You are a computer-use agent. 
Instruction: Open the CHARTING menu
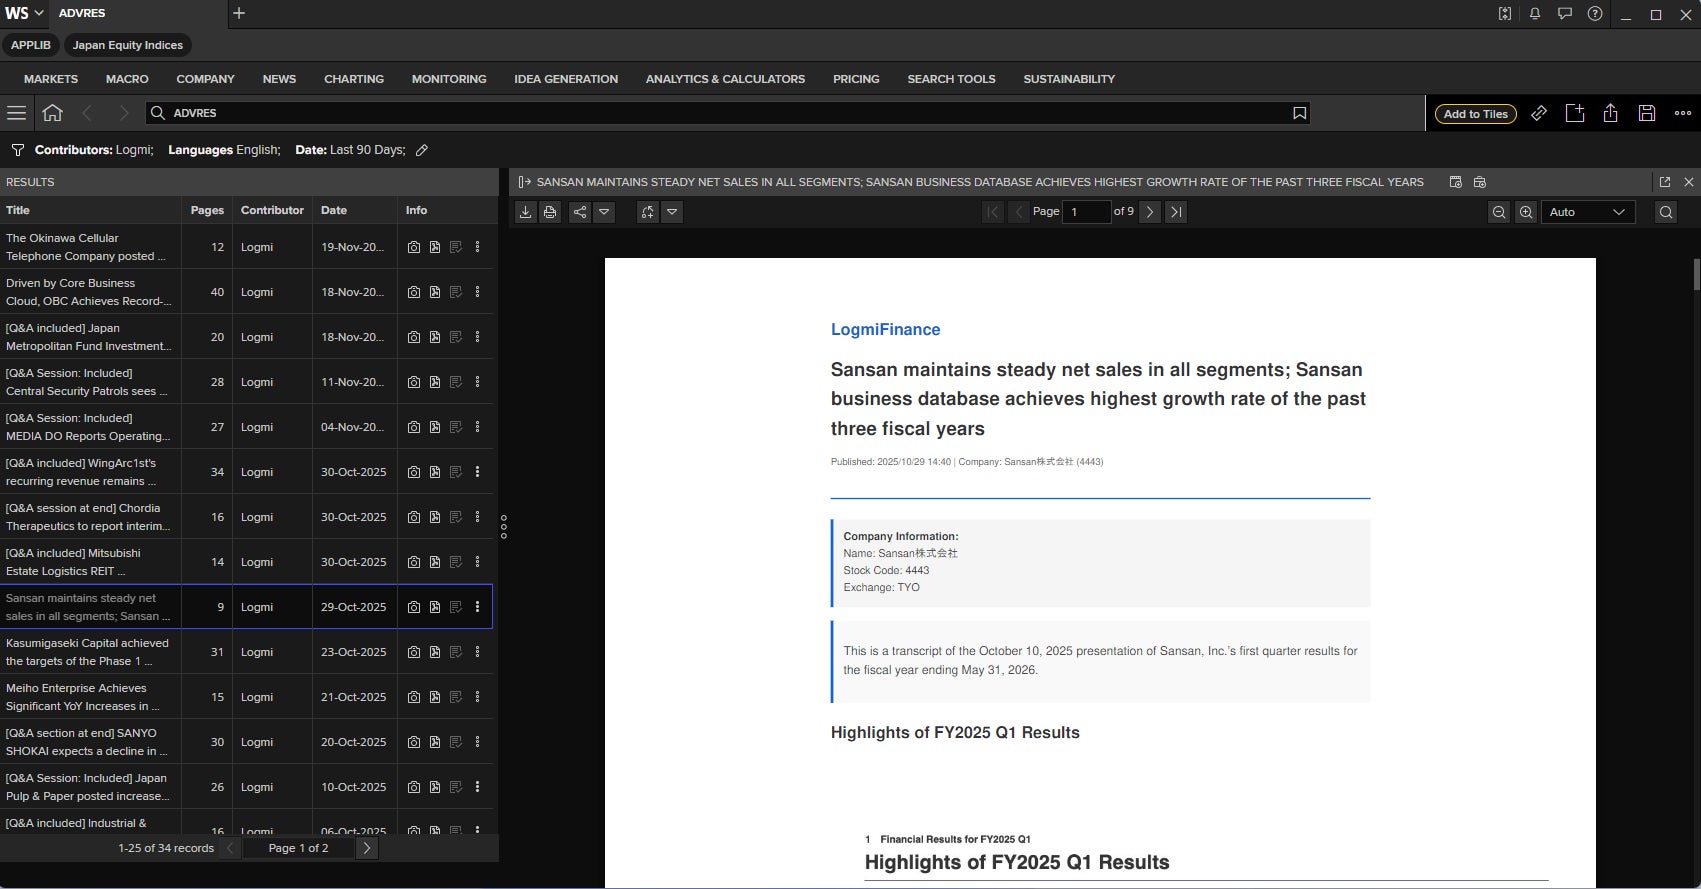[x=353, y=79]
